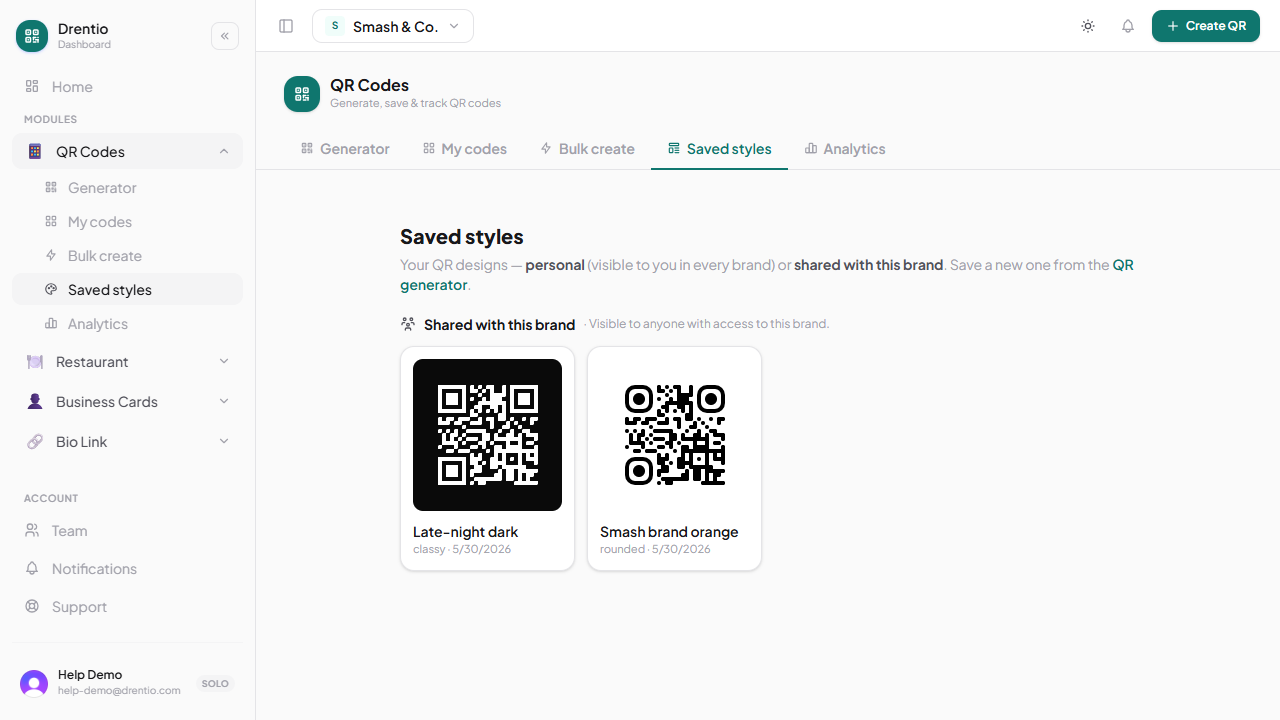Click the Restaurant module icon
1280x720 pixels.
pos(35,362)
